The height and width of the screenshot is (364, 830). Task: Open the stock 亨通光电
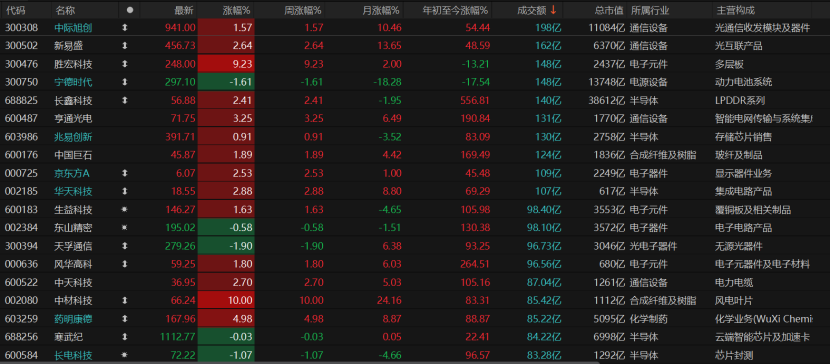point(74,119)
